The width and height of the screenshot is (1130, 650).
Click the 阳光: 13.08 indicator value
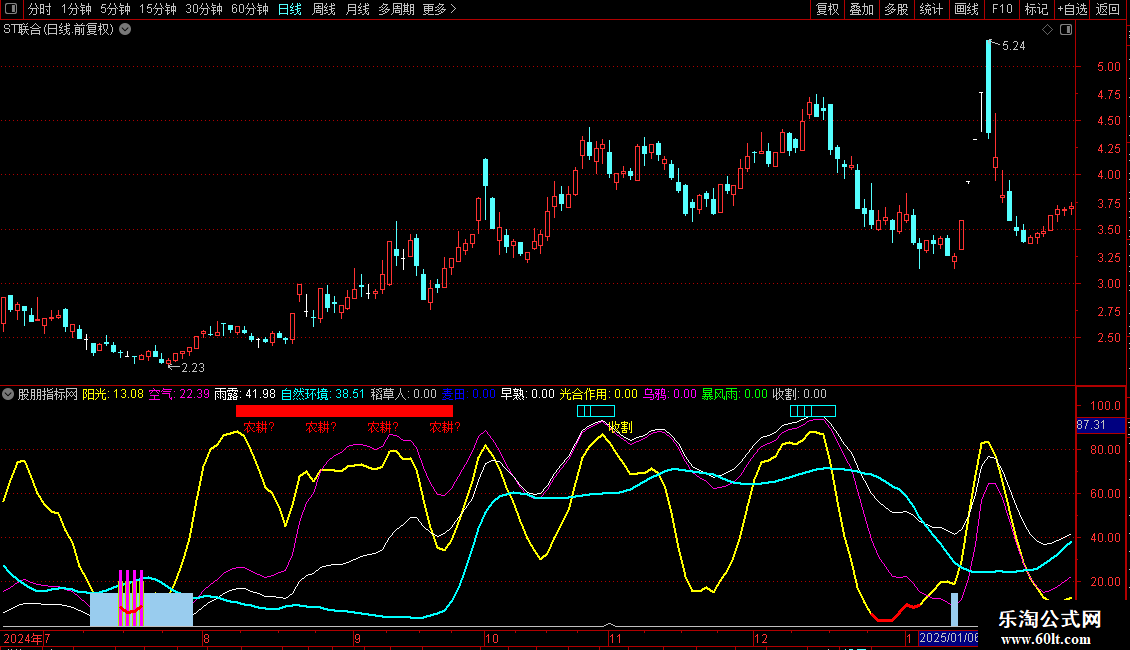(x=113, y=394)
